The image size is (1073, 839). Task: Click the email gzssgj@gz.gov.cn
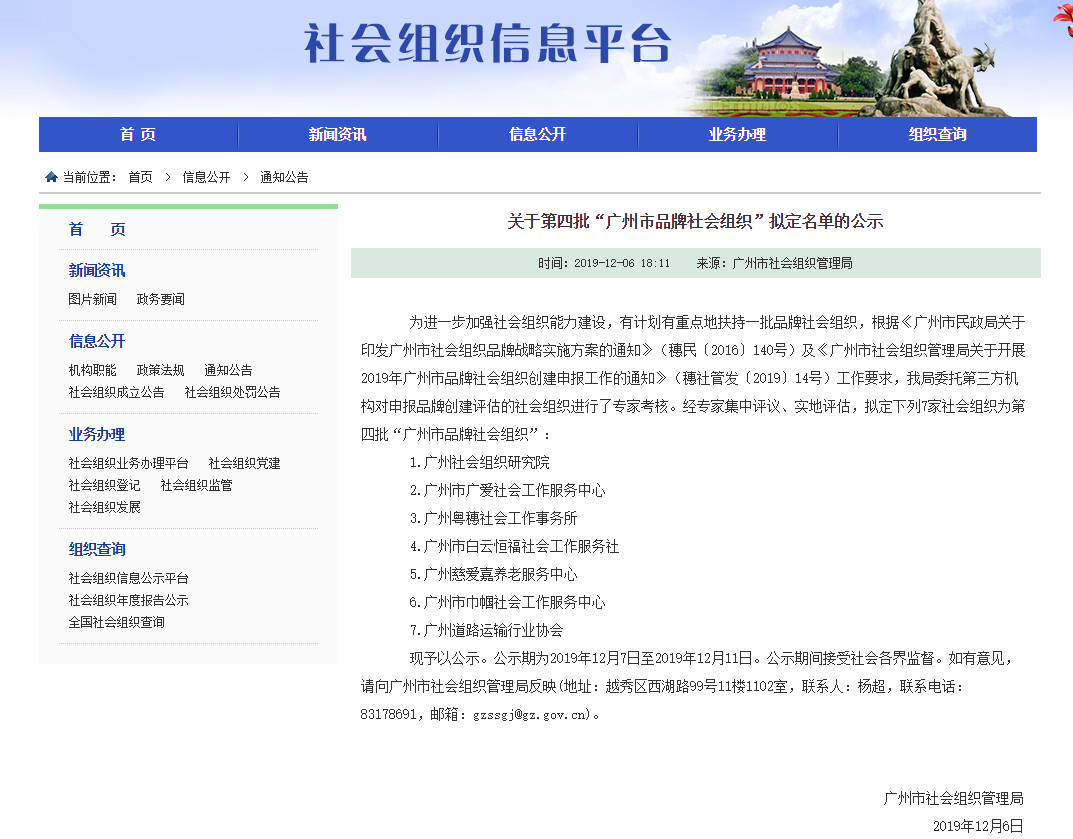click(x=531, y=715)
